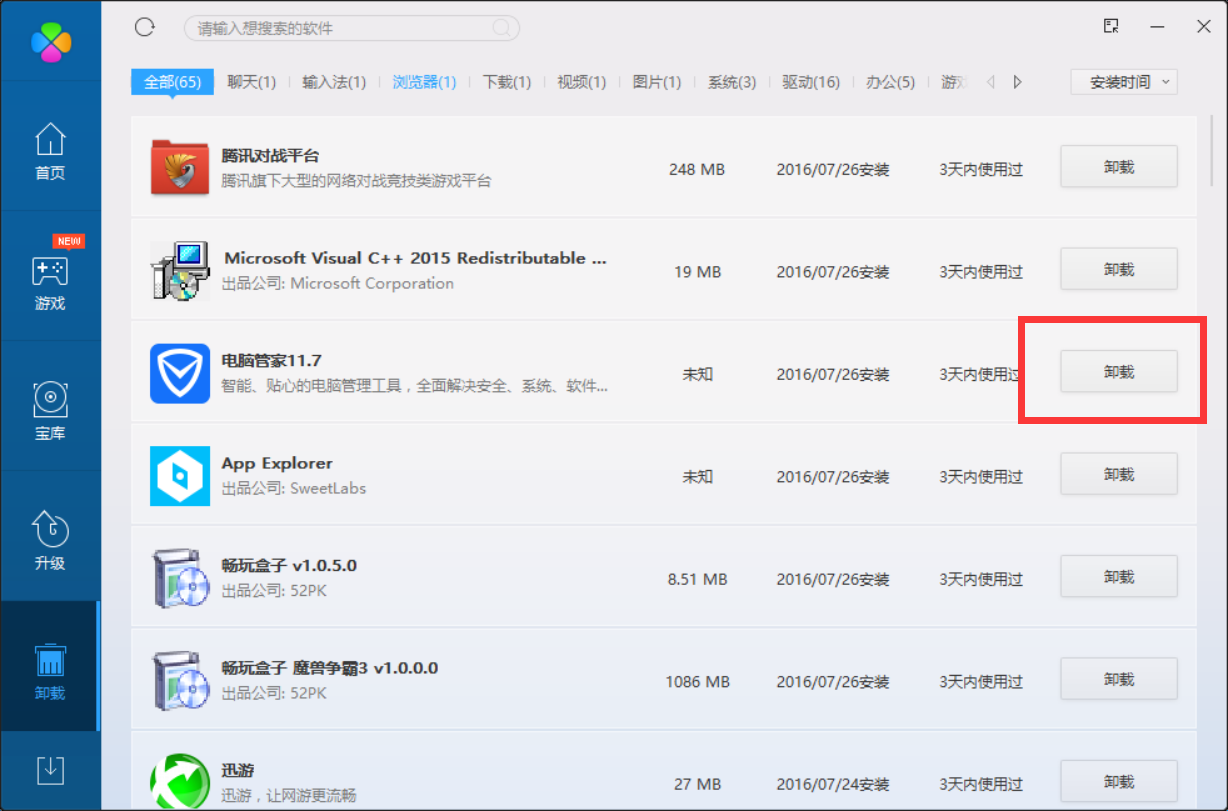The height and width of the screenshot is (811, 1228).
Task: Click the magnifier icon in search box
Action: [x=502, y=28]
